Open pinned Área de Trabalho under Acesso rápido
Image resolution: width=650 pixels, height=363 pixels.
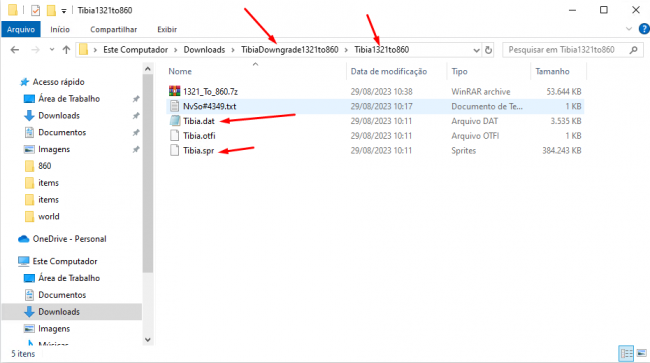click(69, 99)
